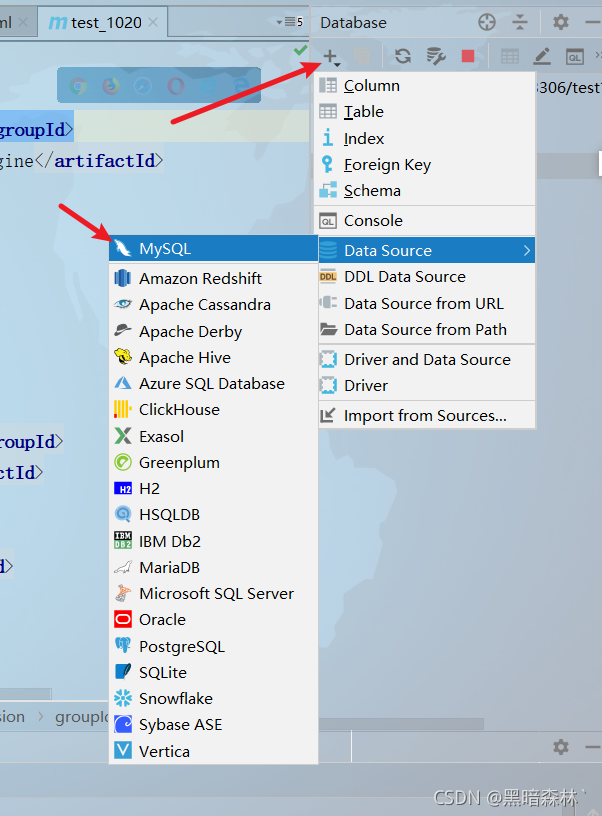
Task: Open Query Console QL toolbar icon
Action: [574, 56]
